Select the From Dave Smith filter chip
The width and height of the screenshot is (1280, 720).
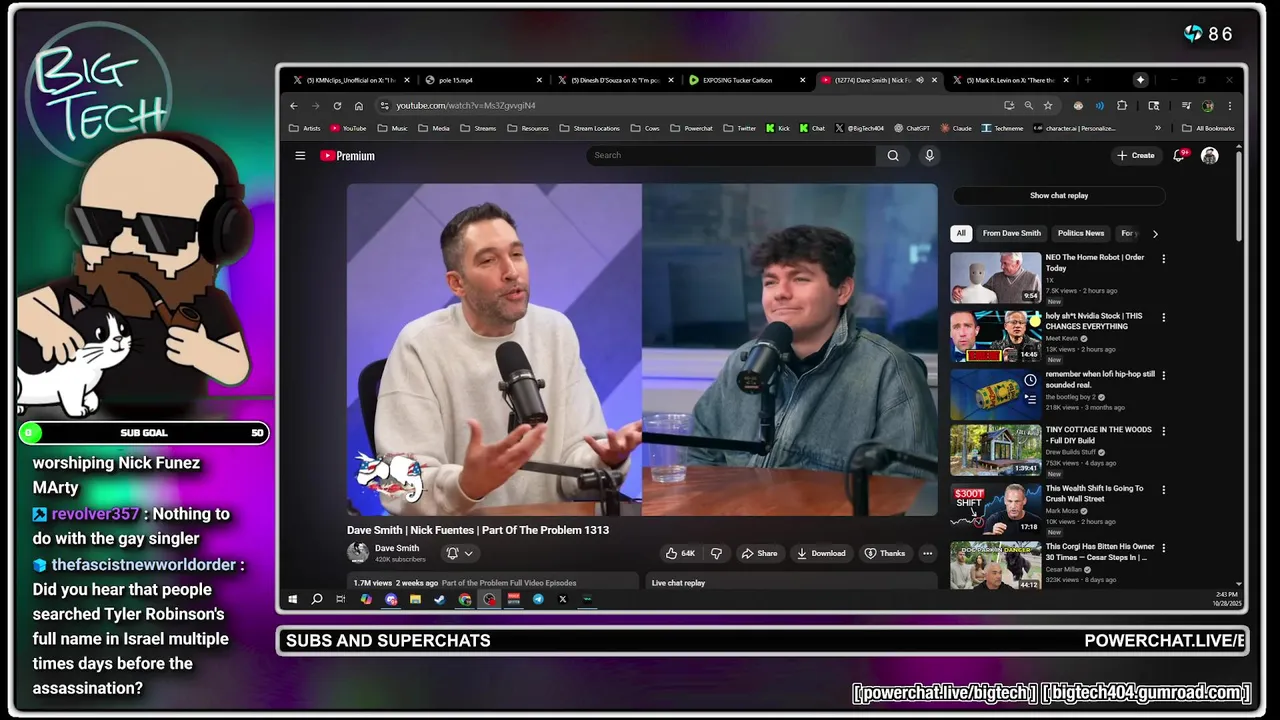coord(1011,233)
